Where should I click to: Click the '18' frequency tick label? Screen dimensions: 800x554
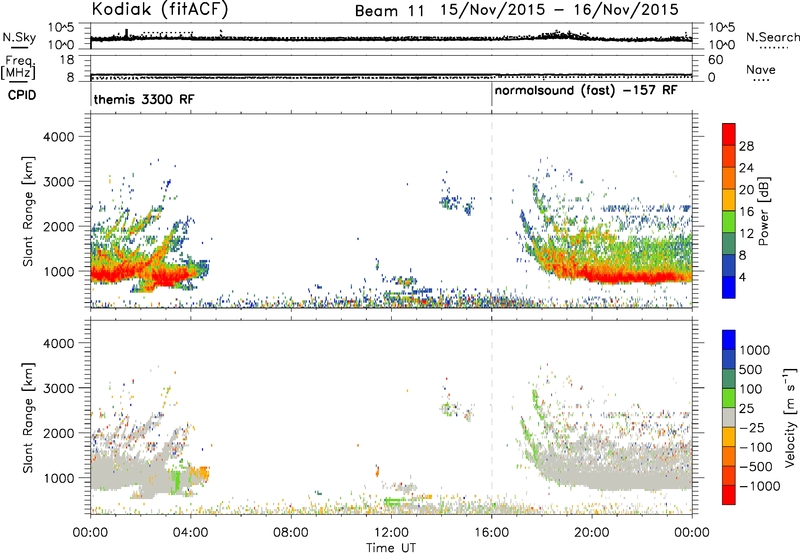pyautogui.click(x=67, y=60)
